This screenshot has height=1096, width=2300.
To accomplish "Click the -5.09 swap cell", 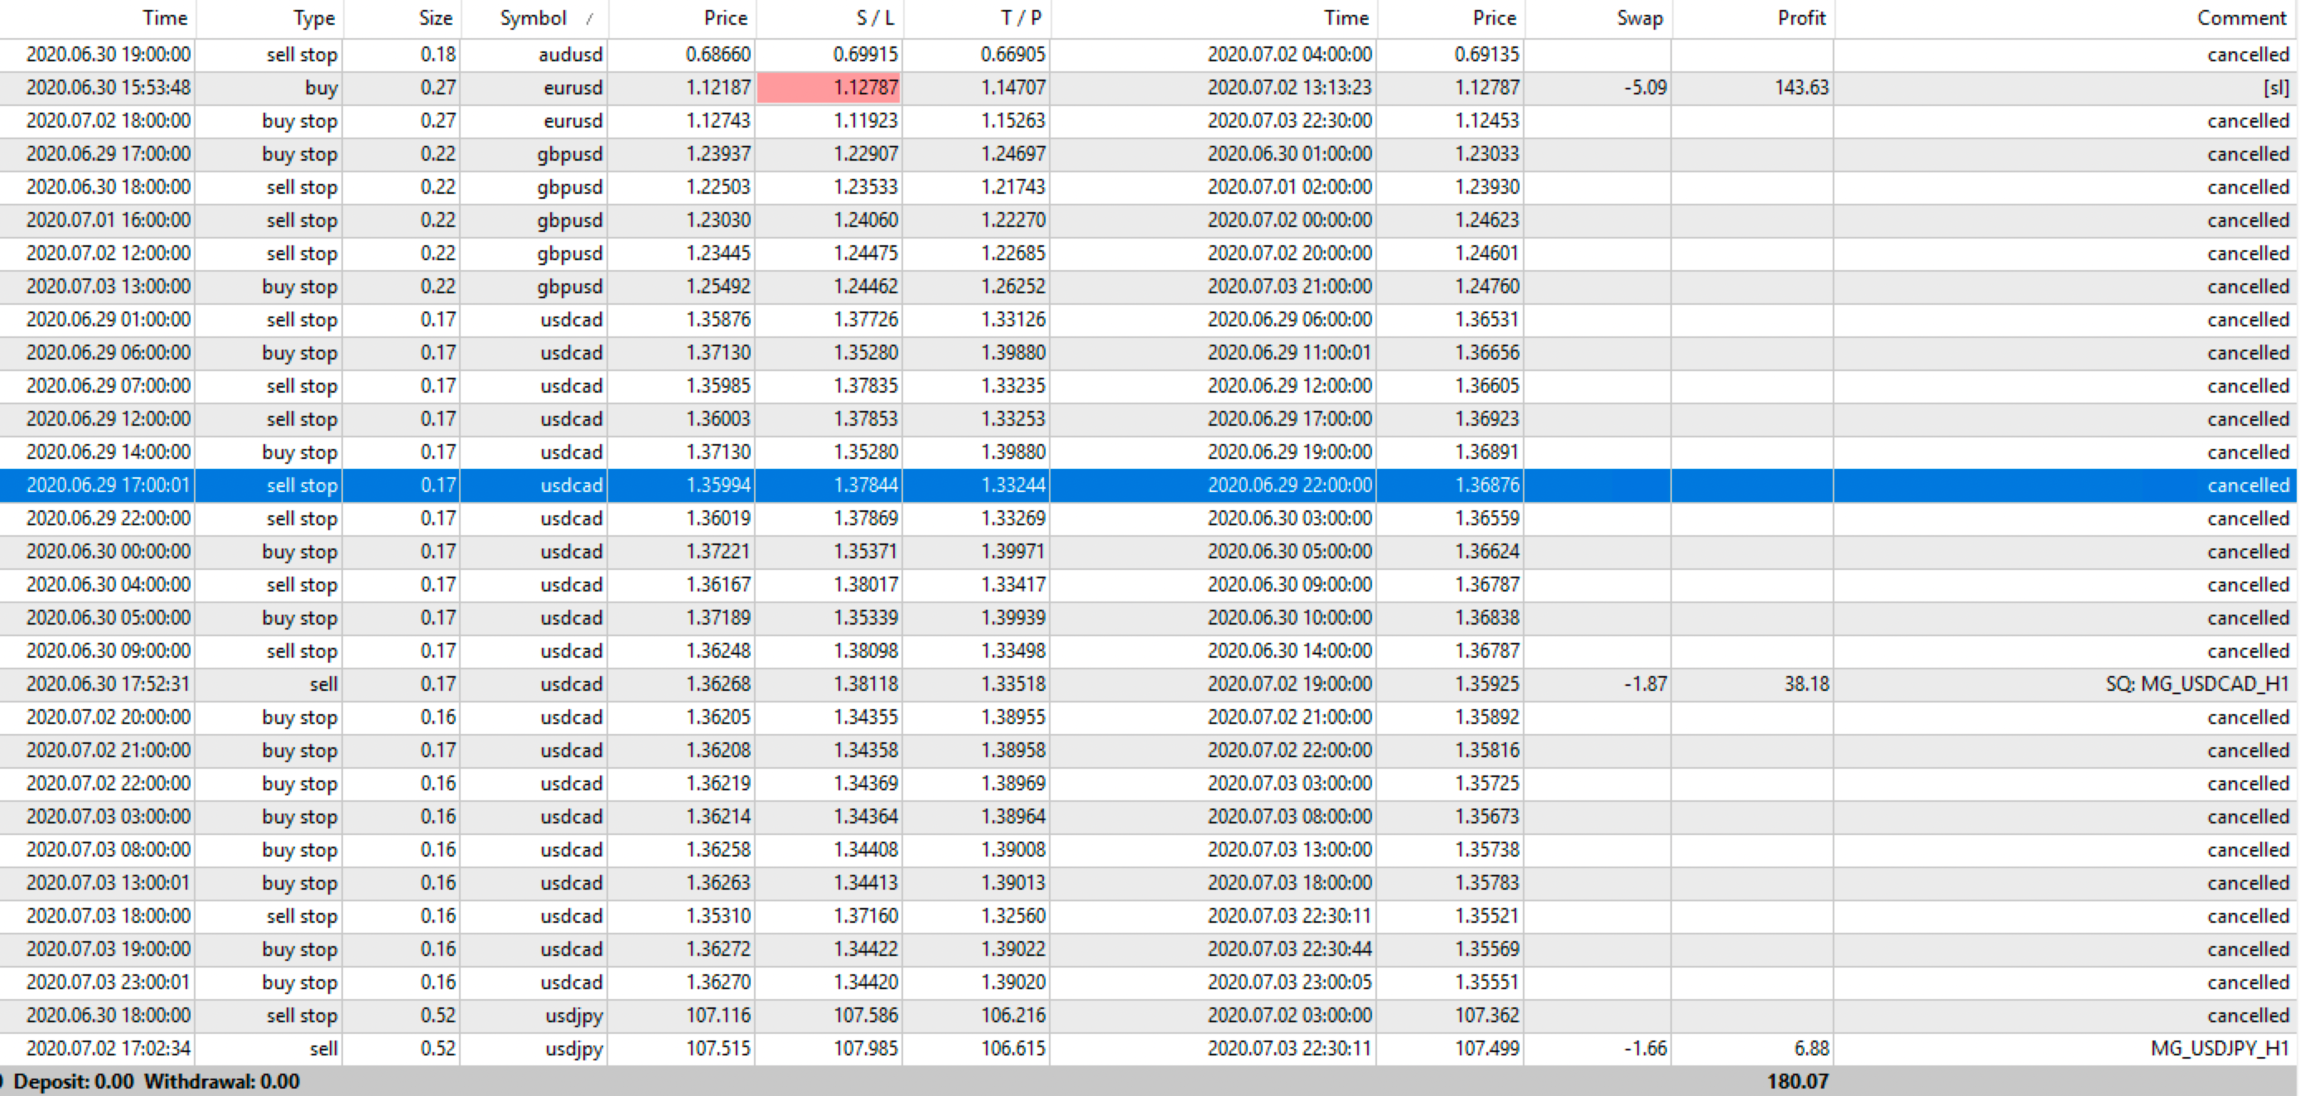I will coord(1645,88).
